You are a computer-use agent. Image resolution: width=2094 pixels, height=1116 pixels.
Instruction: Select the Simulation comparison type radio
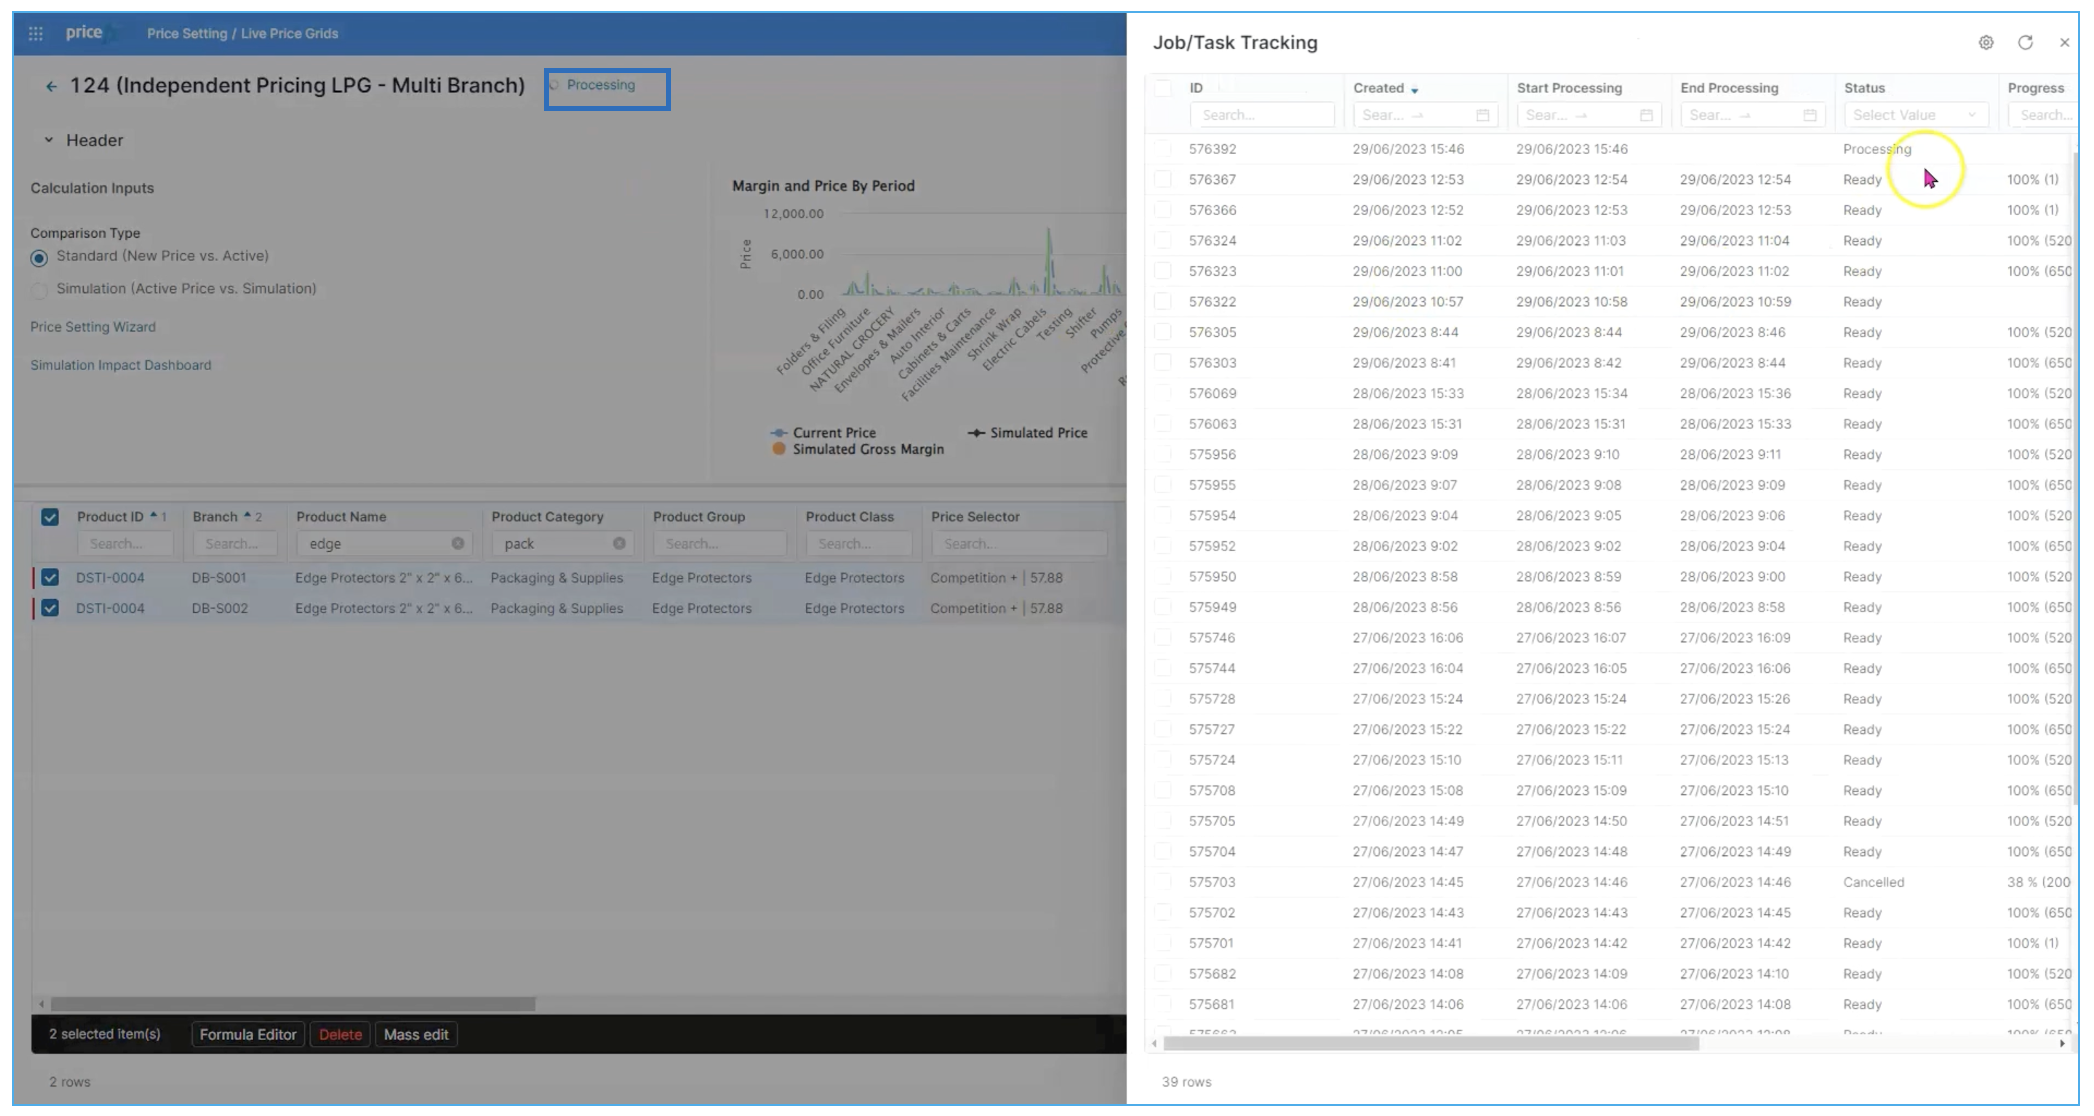[39, 290]
